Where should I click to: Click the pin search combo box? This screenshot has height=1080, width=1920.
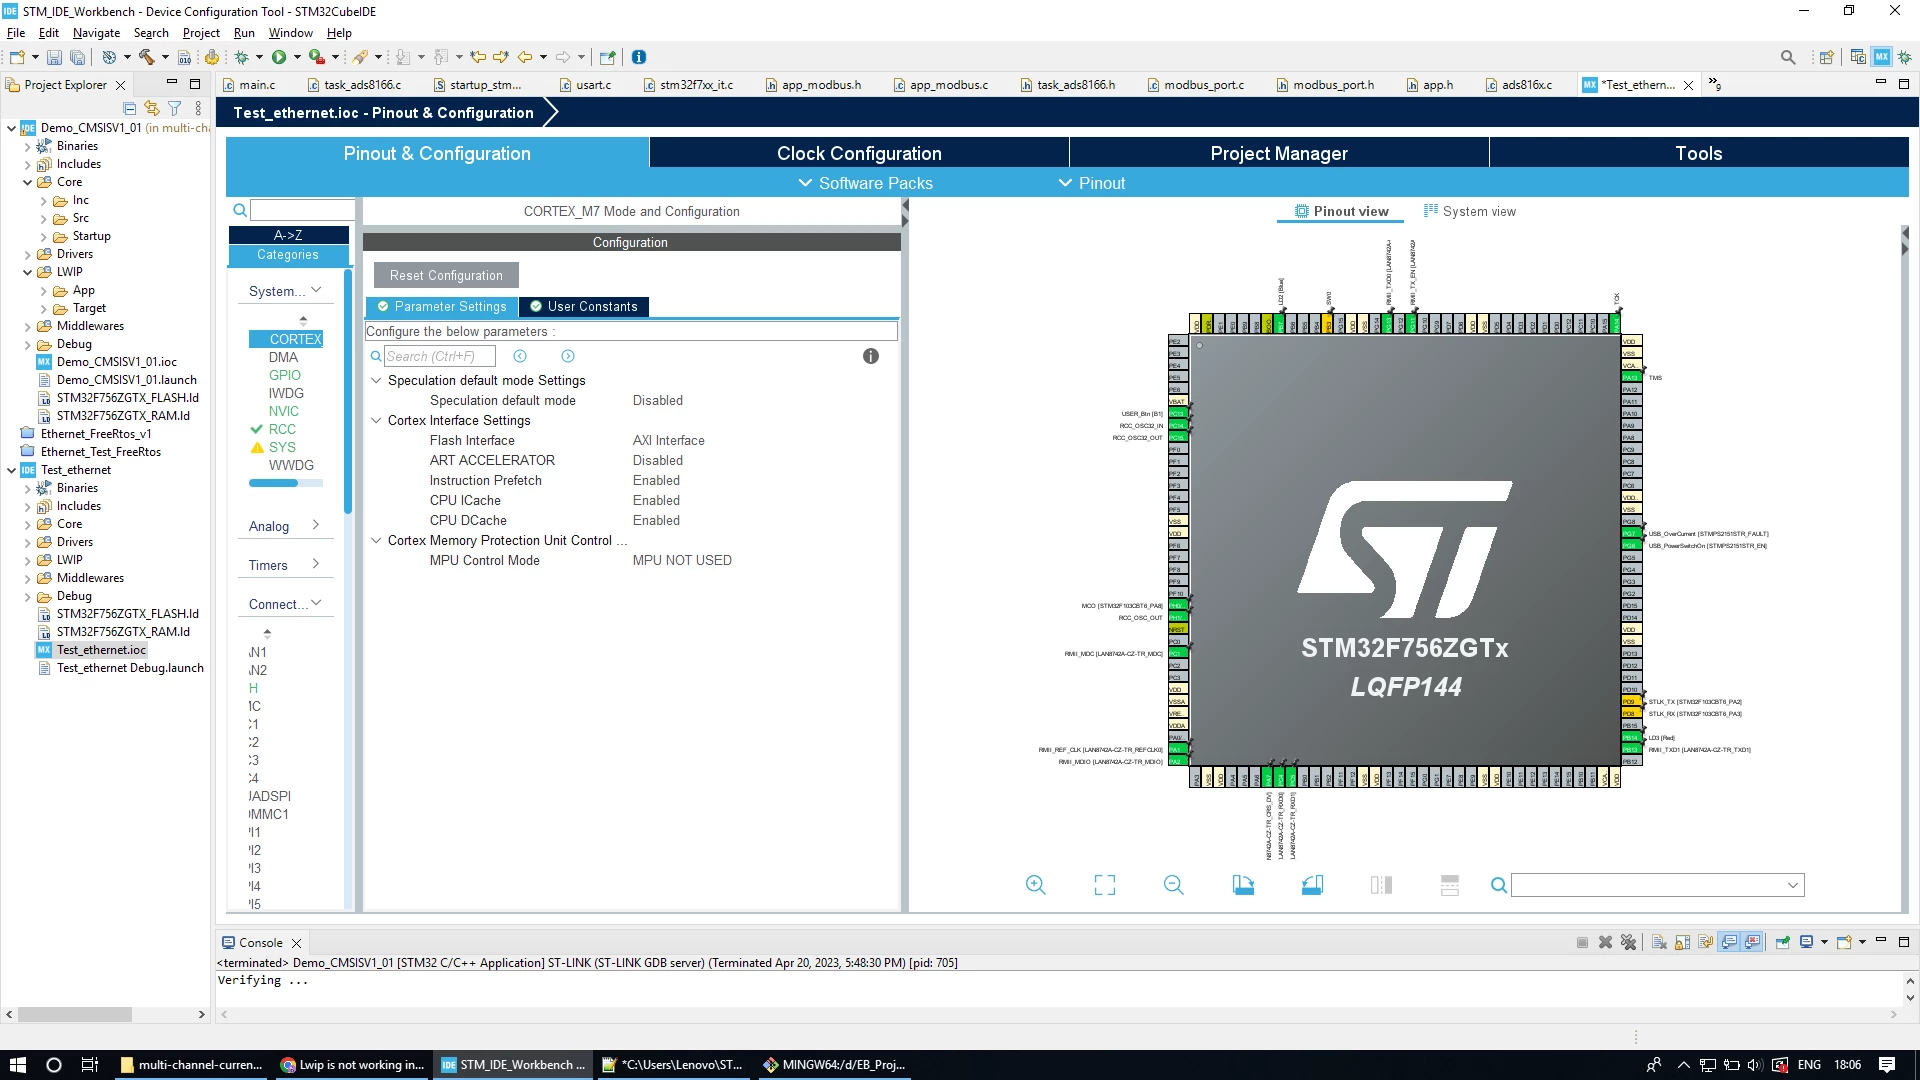1657,885
